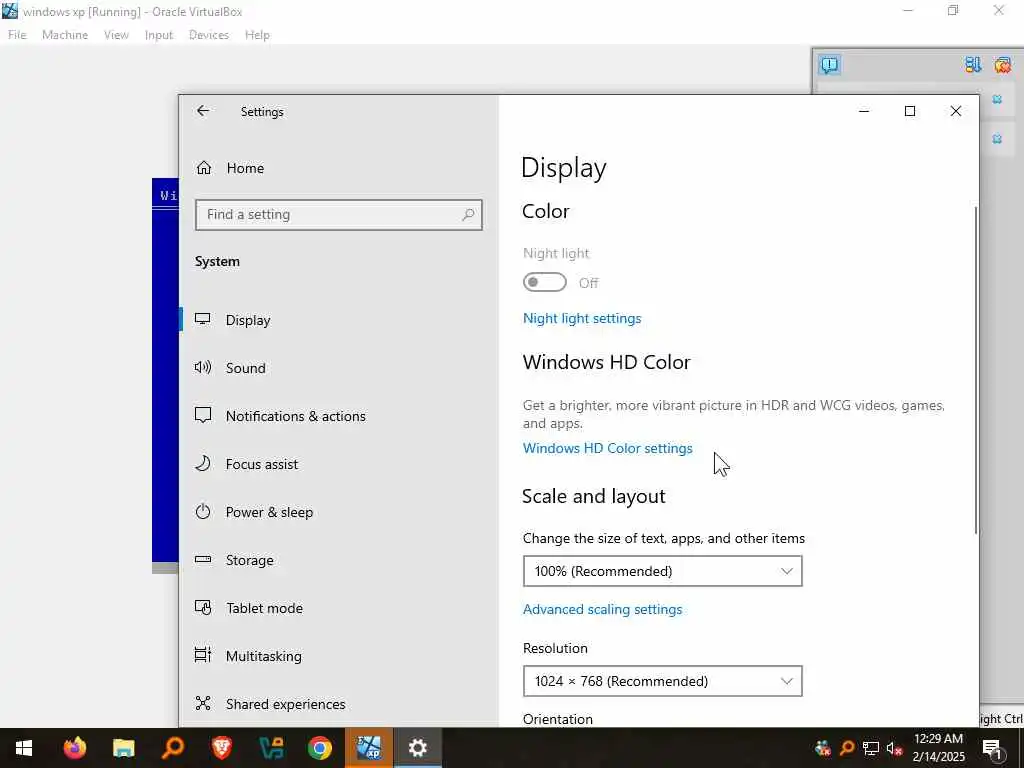Launch Brave browser from the taskbar
Screen dimensions: 1024x768
pos(221,748)
